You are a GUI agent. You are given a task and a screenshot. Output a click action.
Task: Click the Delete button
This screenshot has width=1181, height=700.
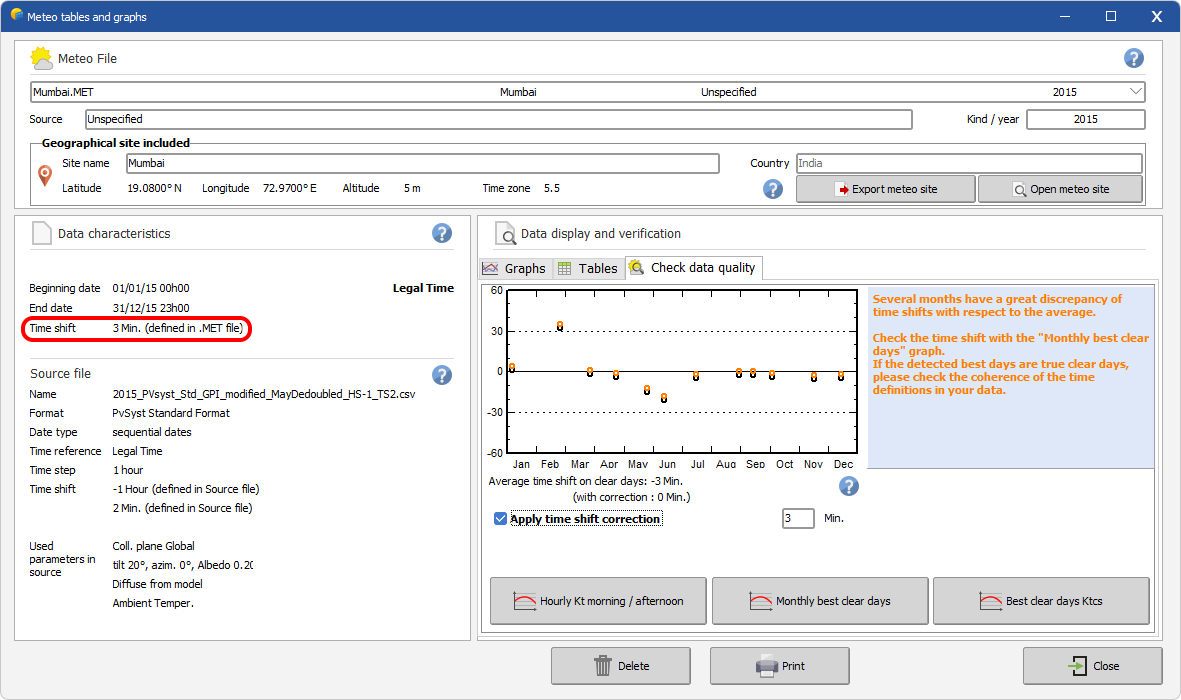[621, 666]
